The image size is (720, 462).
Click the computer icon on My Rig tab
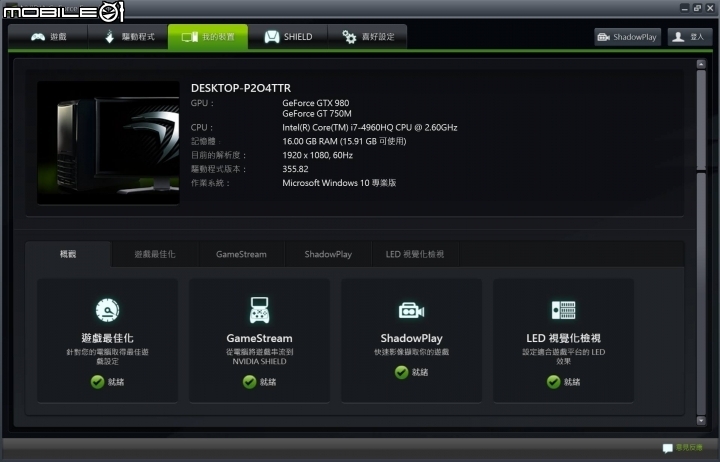[x=190, y=37]
